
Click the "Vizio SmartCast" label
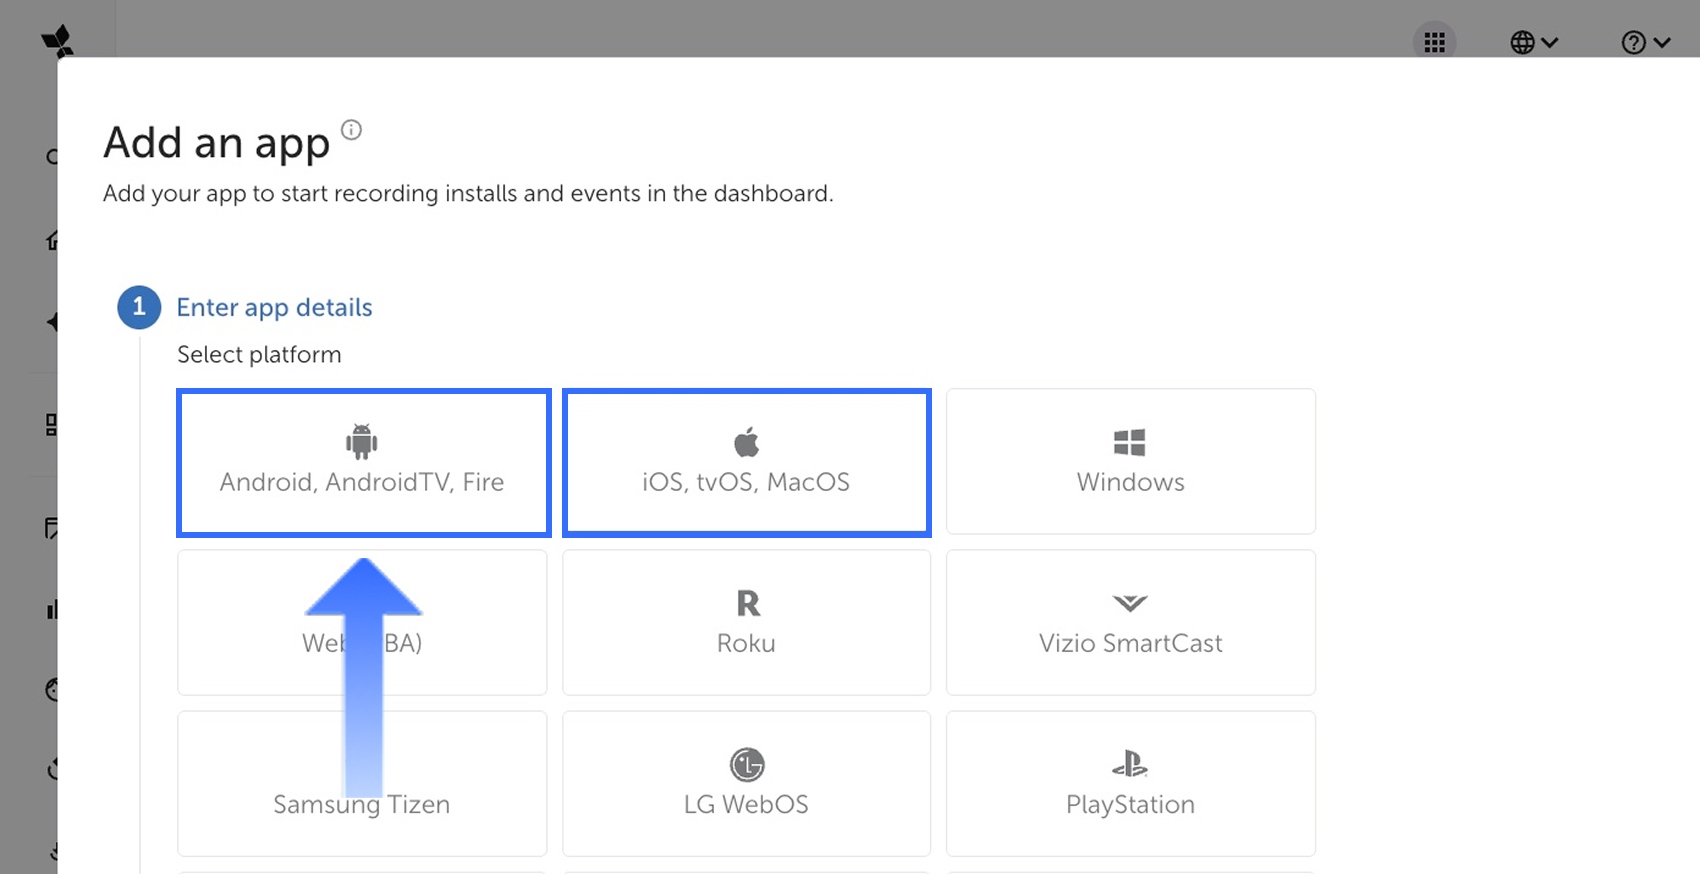pyautogui.click(x=1130, y=643)
